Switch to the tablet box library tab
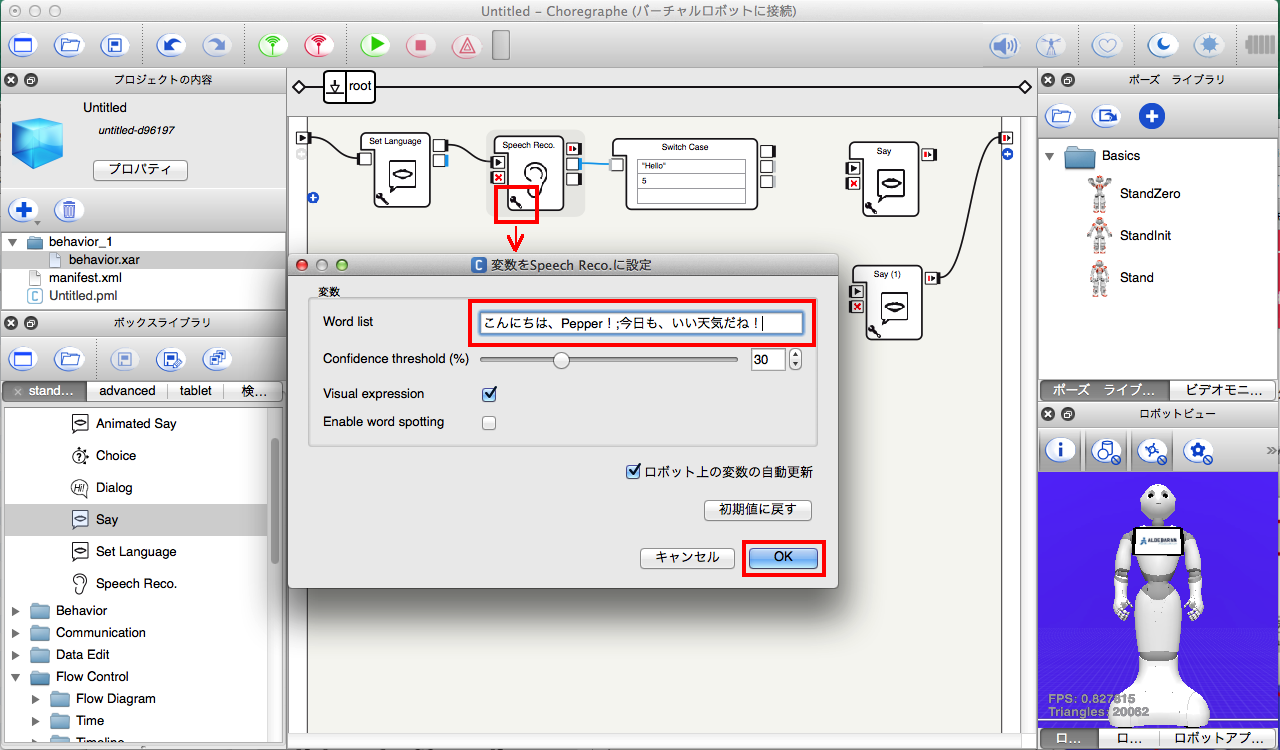Image resolution: width=1280 pixels, height=750 pixels. tap(196, 391)
